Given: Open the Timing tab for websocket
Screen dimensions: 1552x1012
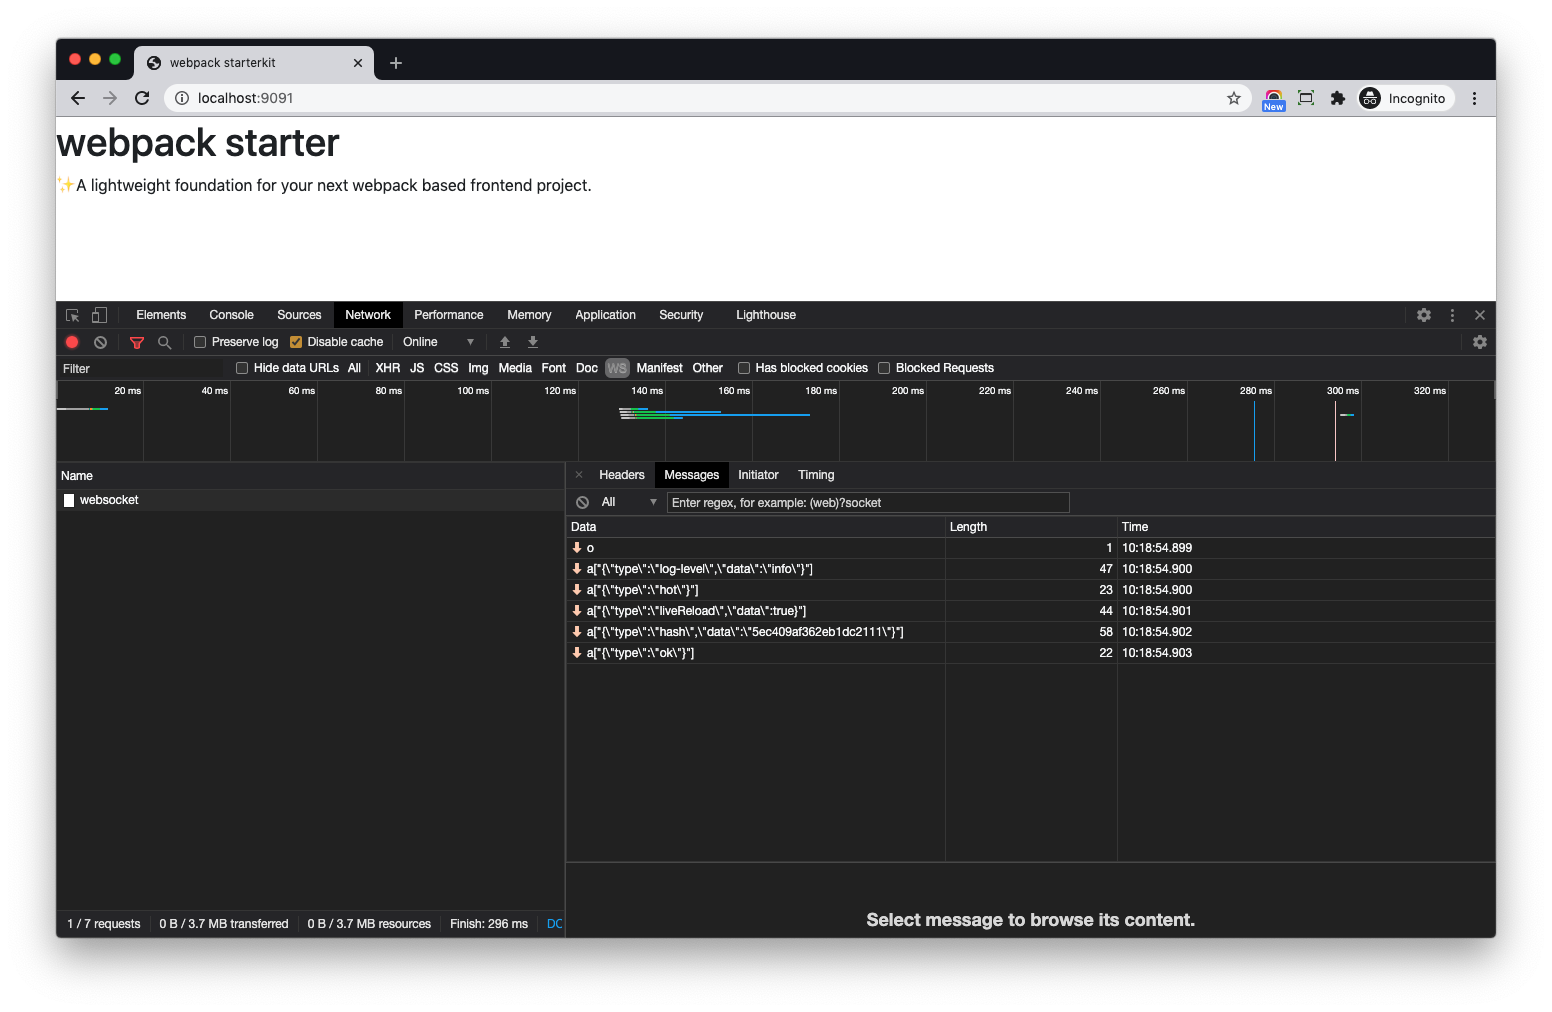Looking at the screenshot, I should [x=815, y=475].
